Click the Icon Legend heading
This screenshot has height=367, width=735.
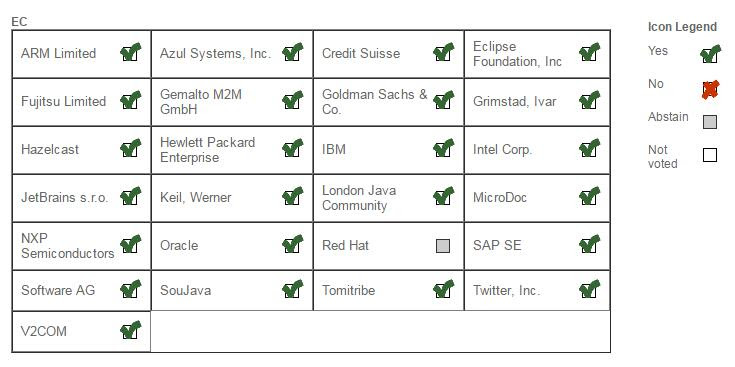point(682,27)
